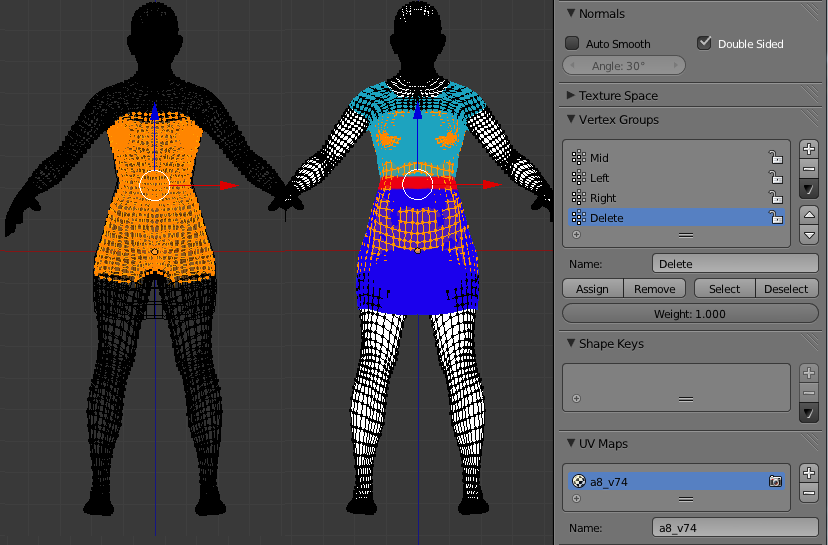Add a new vertex group with plus icon
The width and height of the screenshot is (828, 545).
809,149
